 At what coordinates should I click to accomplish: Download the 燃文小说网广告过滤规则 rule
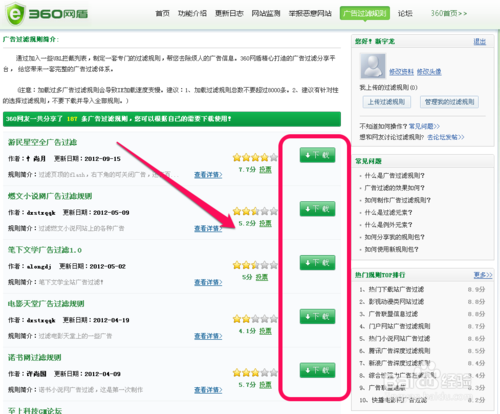coord(317,209)
